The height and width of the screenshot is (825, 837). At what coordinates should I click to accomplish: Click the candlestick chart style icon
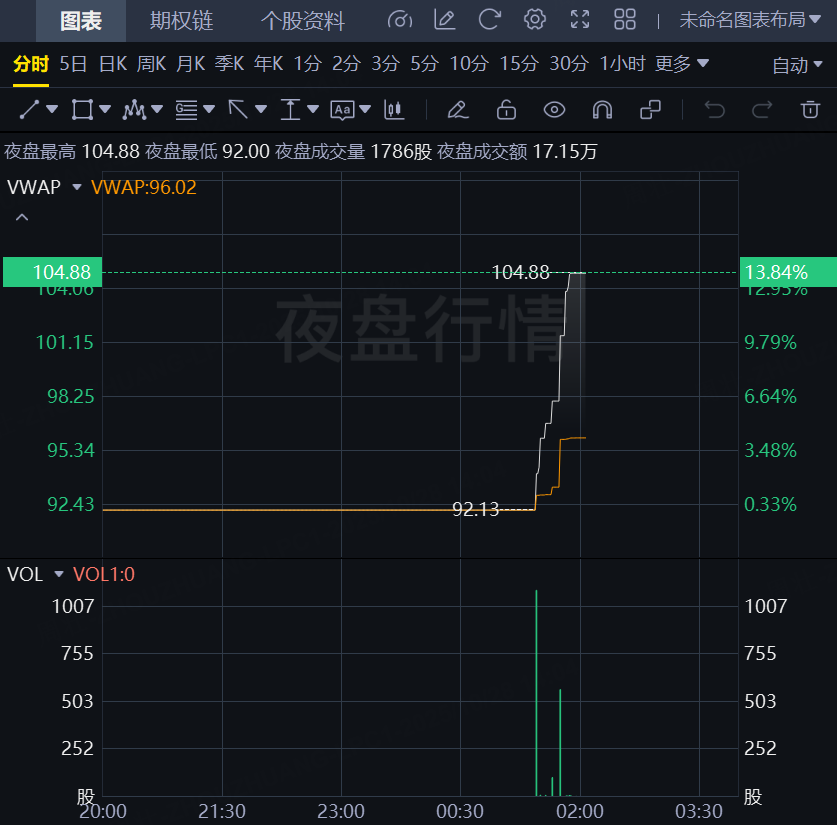(x=394, y=110)
